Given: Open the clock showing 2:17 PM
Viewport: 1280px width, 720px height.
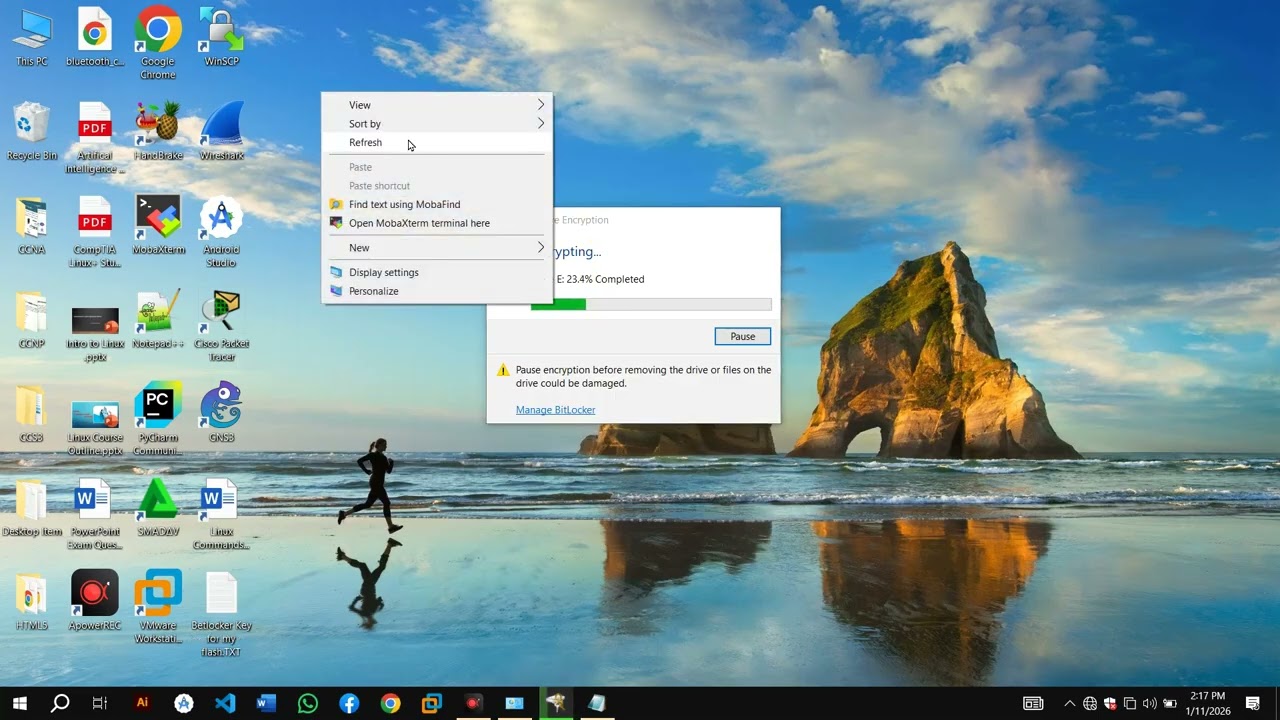Looking at the screenshot, I should point(1206,703).
